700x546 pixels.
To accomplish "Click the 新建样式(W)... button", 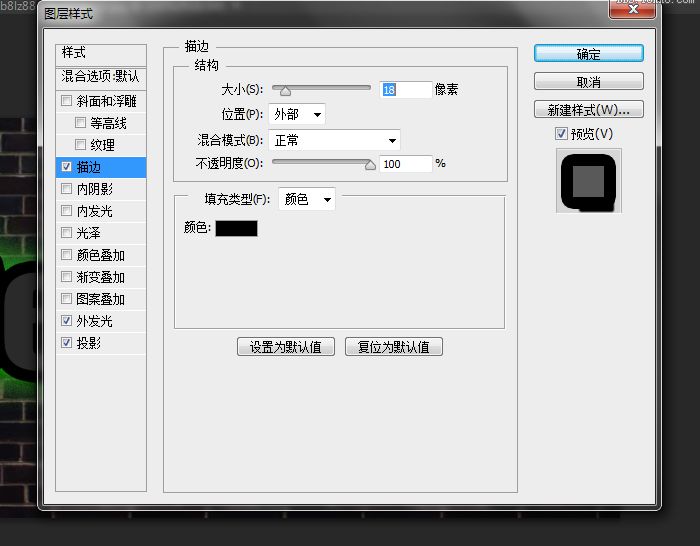I will click(x=588, y=109).
